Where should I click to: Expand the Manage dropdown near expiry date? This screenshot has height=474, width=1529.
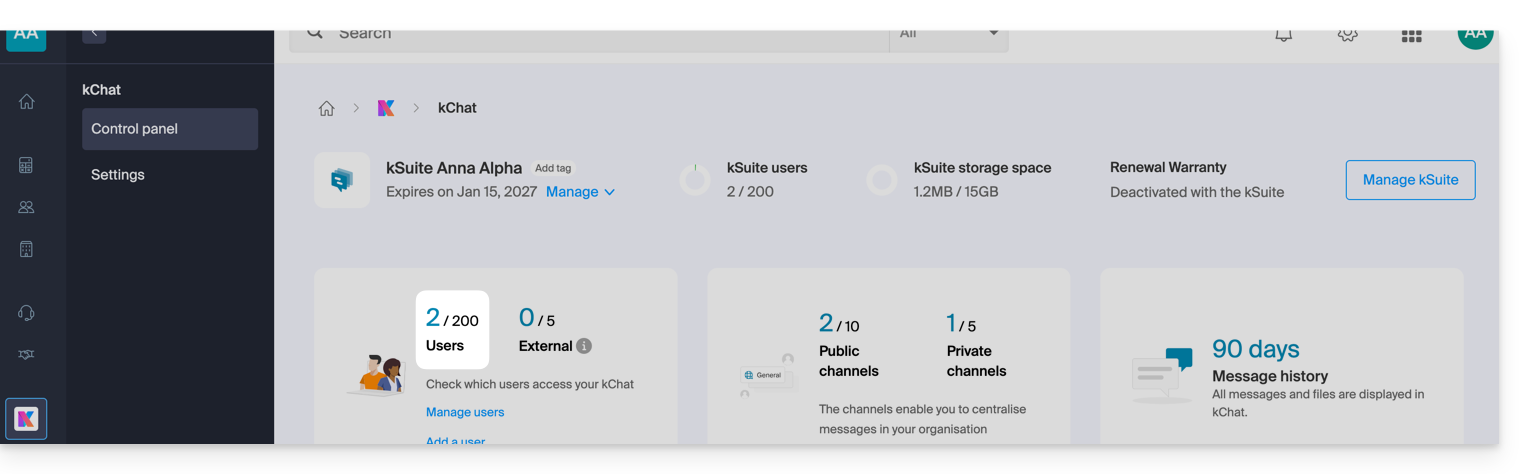pos(580,192)
